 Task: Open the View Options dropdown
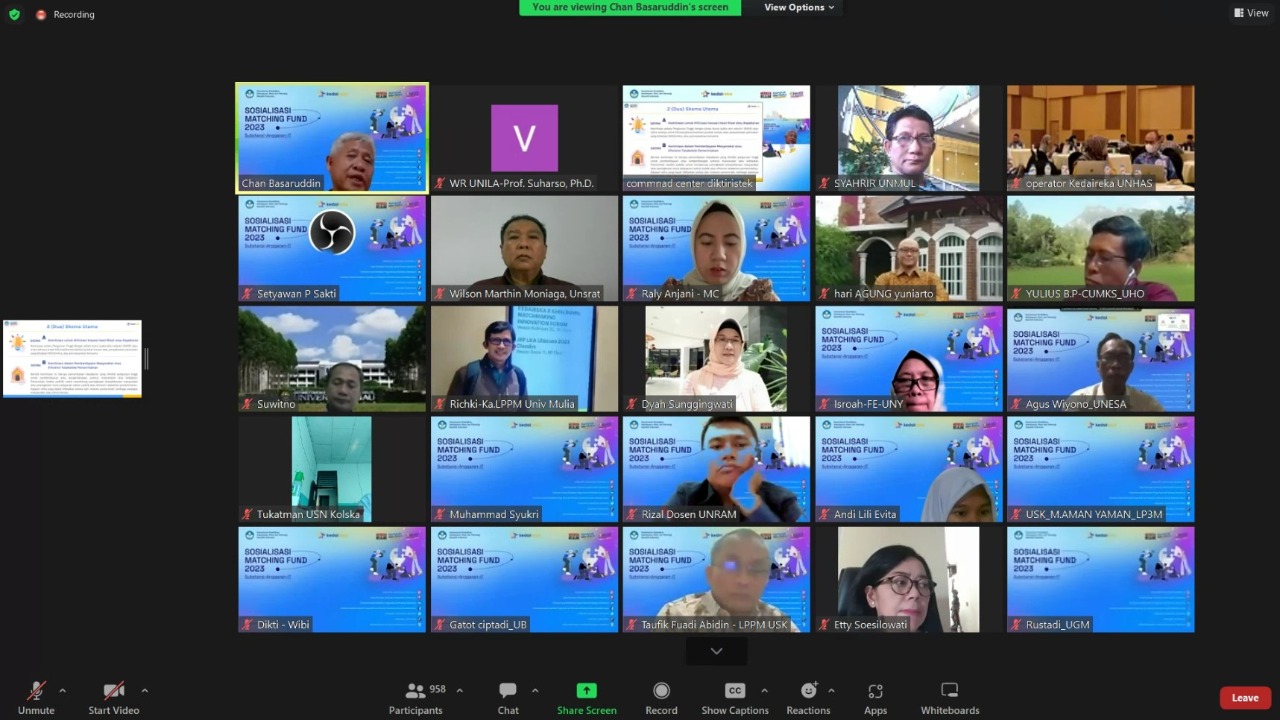pos(799,8)
